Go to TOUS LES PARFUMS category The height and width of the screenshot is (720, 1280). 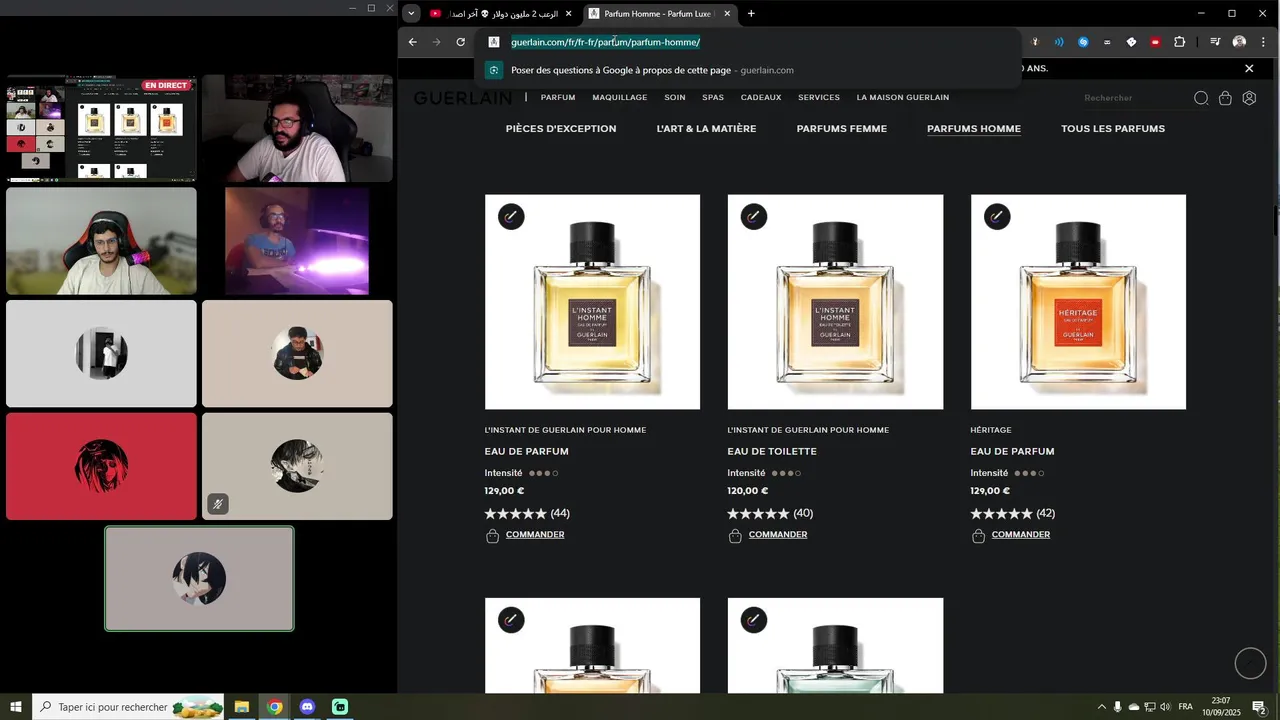coord(1113,129)
